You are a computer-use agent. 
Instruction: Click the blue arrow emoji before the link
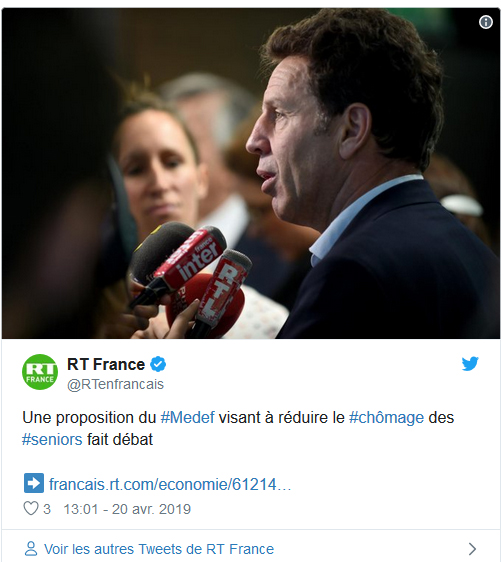34,483
